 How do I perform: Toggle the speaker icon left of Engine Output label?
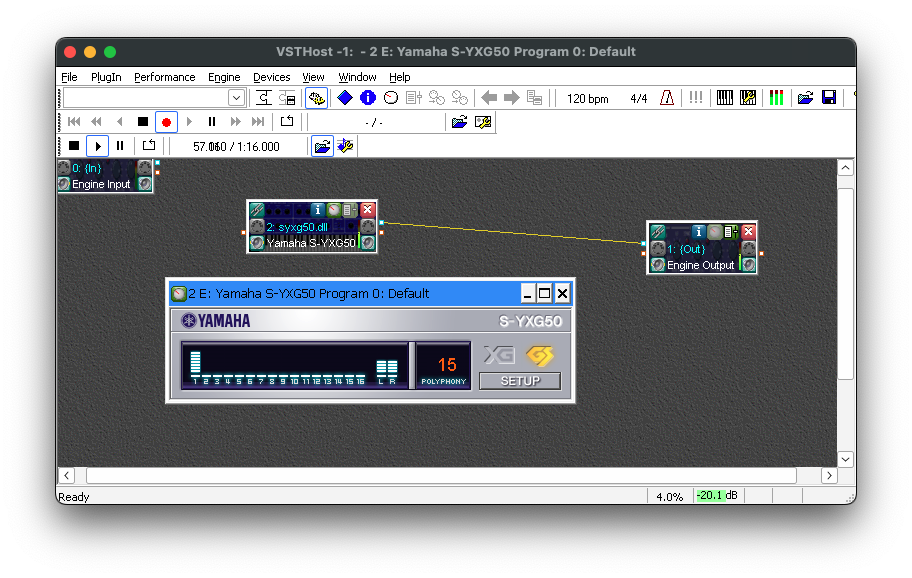click(658, 265)
